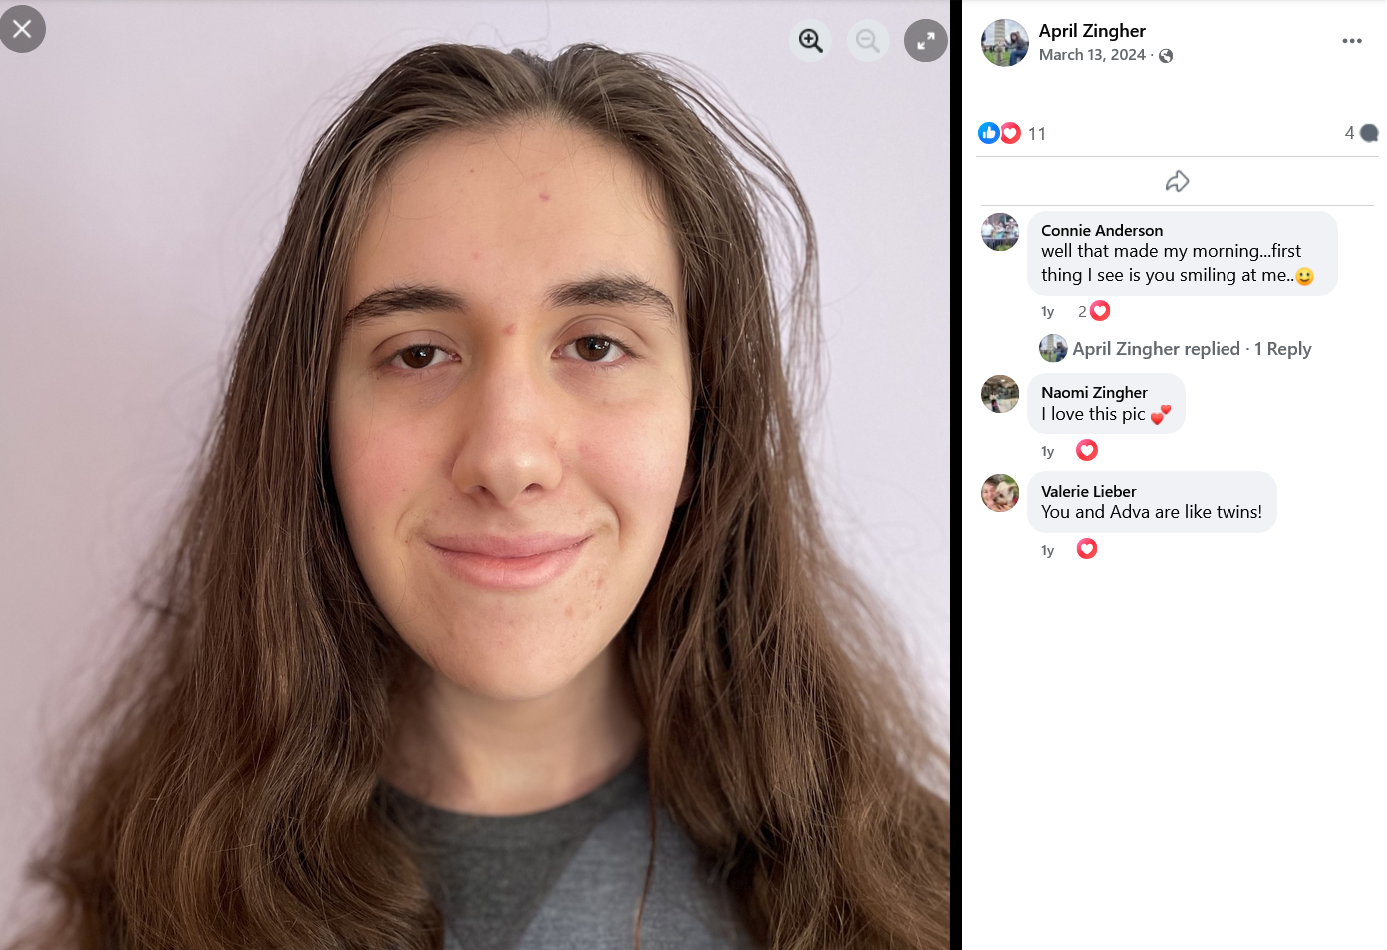Click Naomi Zingher's avatar thumbnail

(1000, 394)
